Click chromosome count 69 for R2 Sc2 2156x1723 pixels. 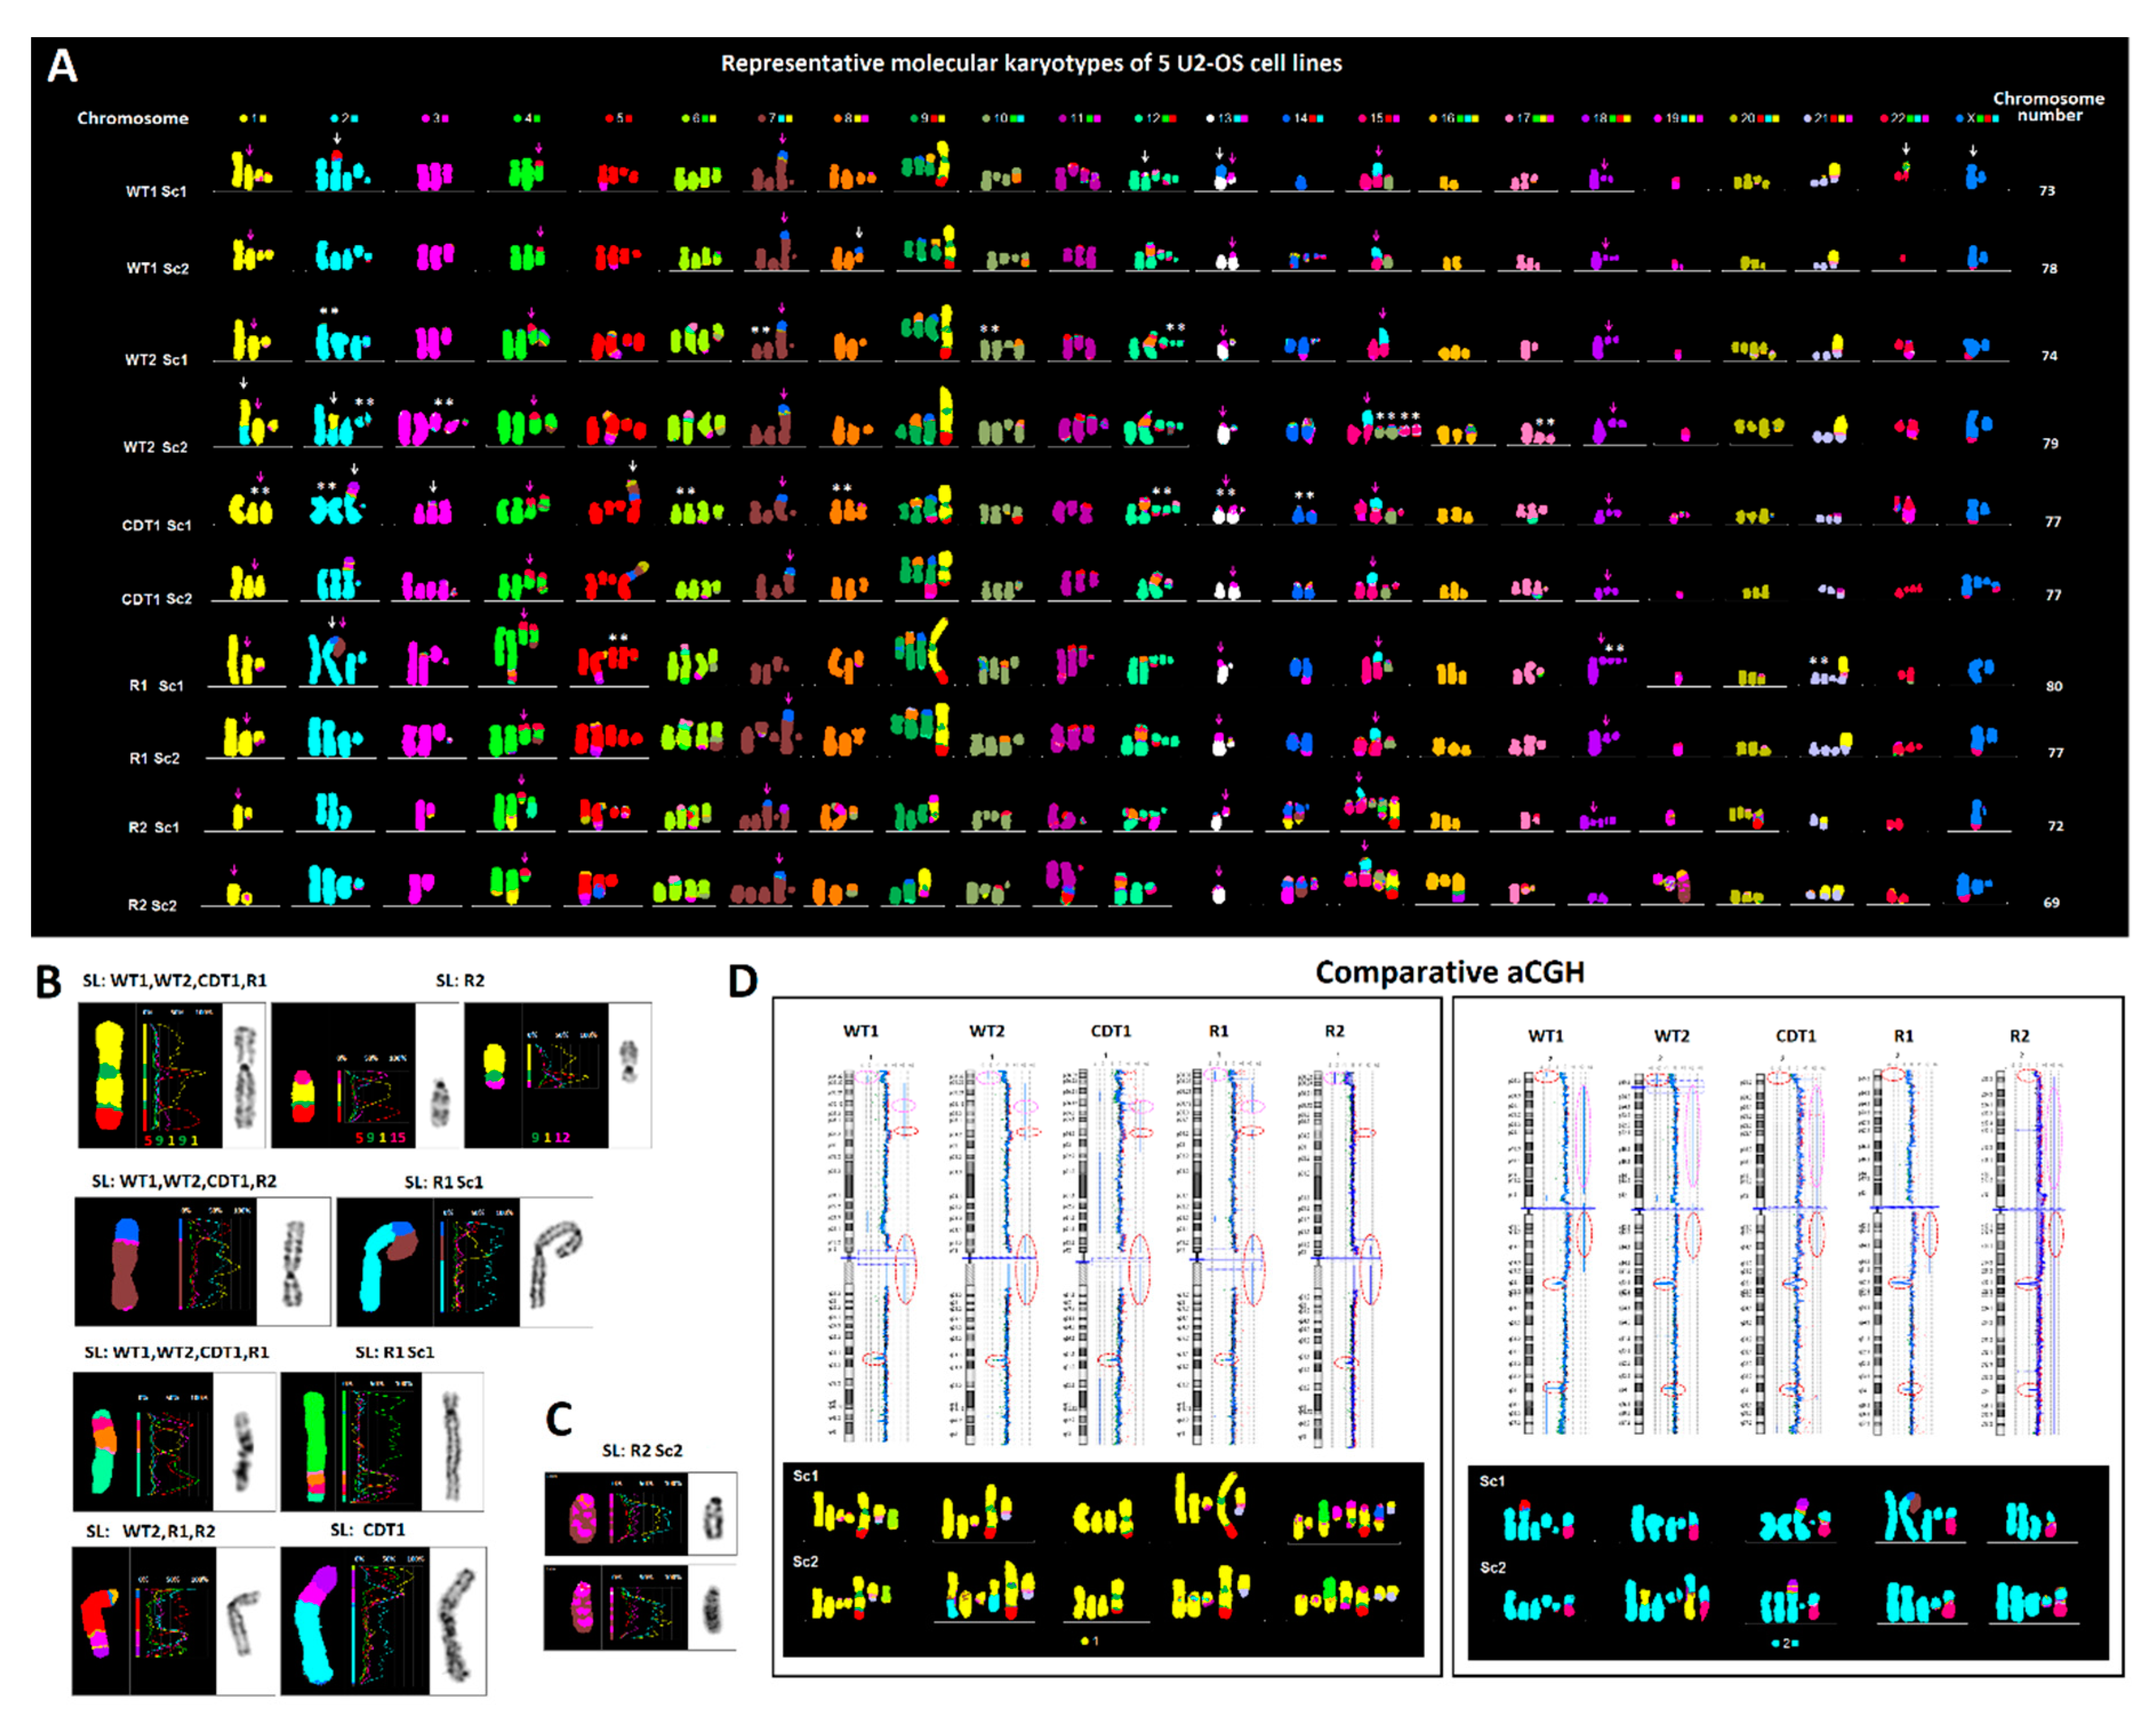click(2051, 902)
